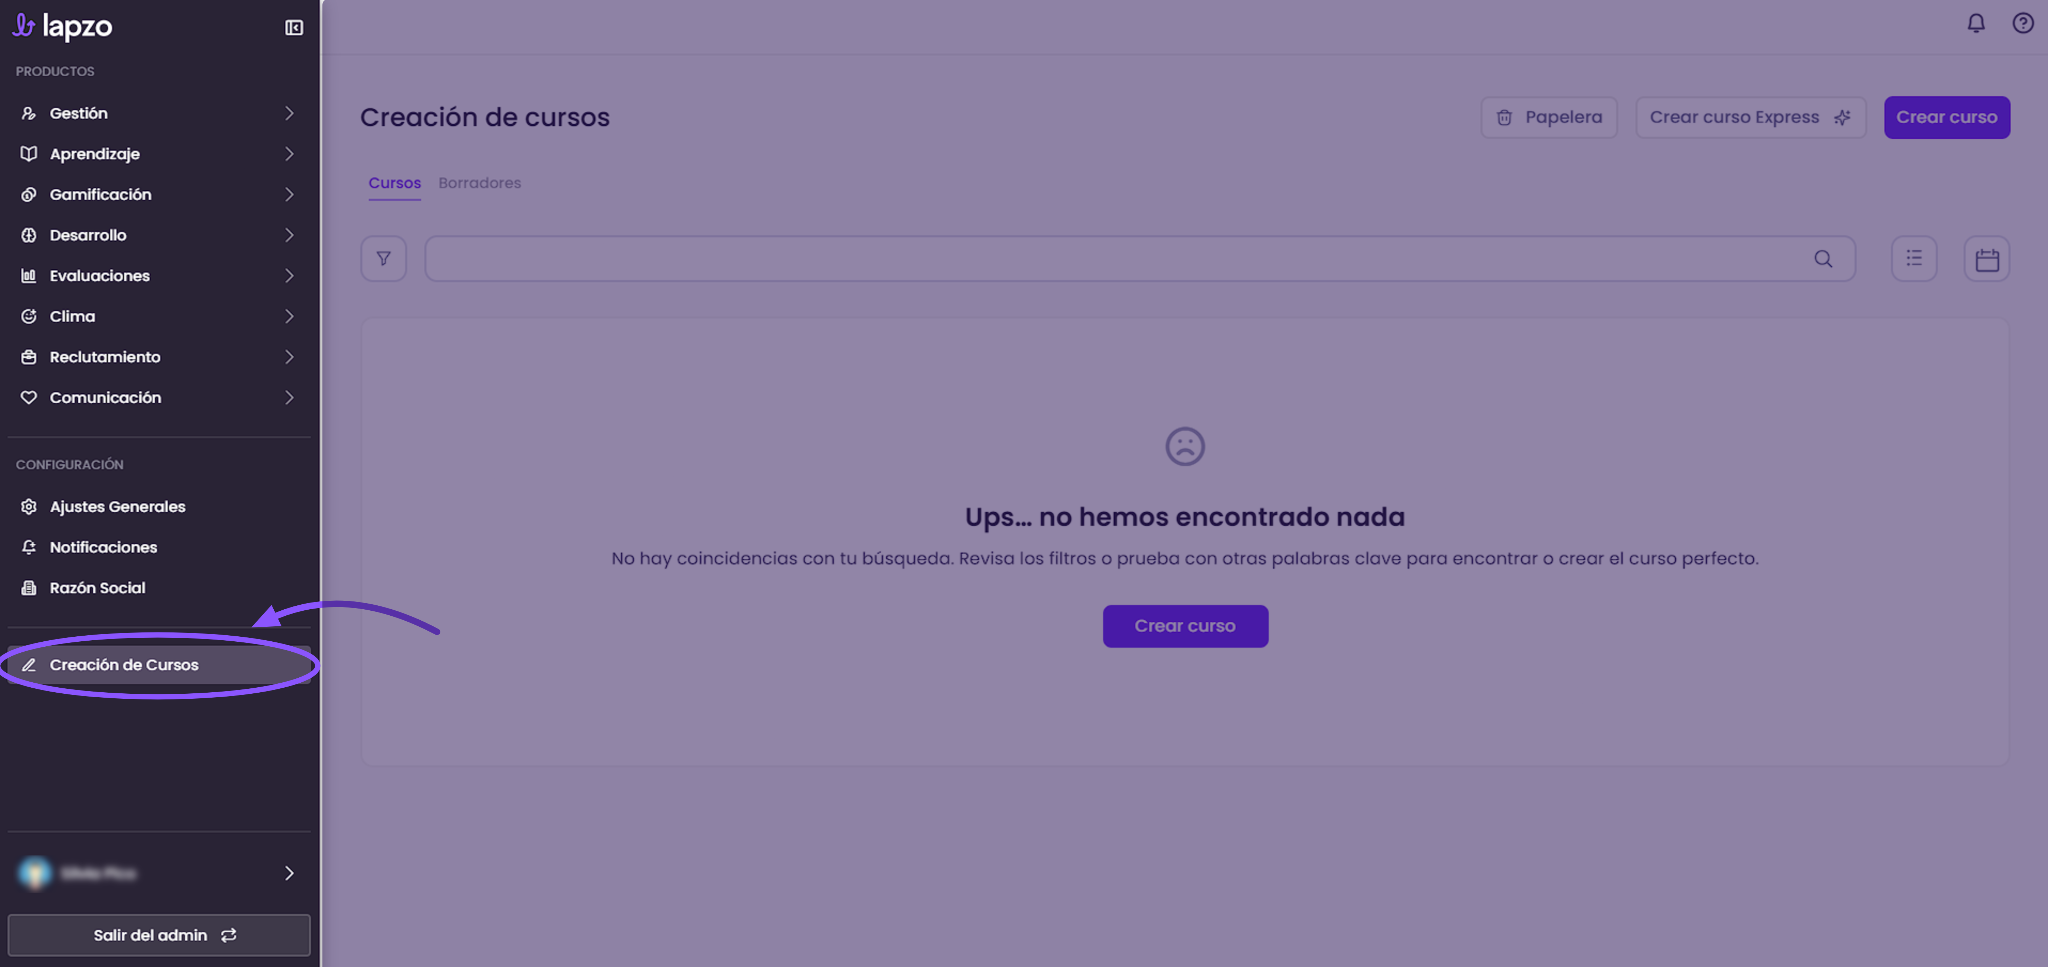Expand the Evaluaciones chevron
The image size is (2048, 967).
pos(289,276)
